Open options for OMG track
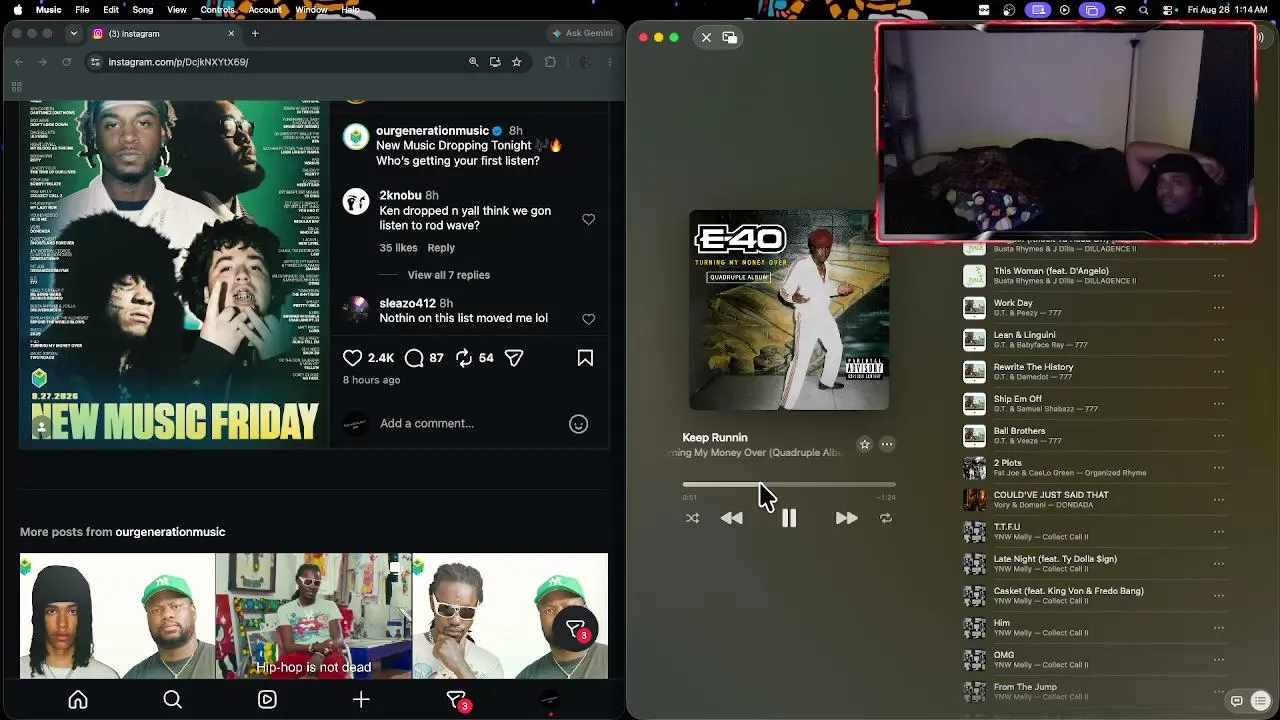The image size is (1280, 720). (x=1218, y=660)
